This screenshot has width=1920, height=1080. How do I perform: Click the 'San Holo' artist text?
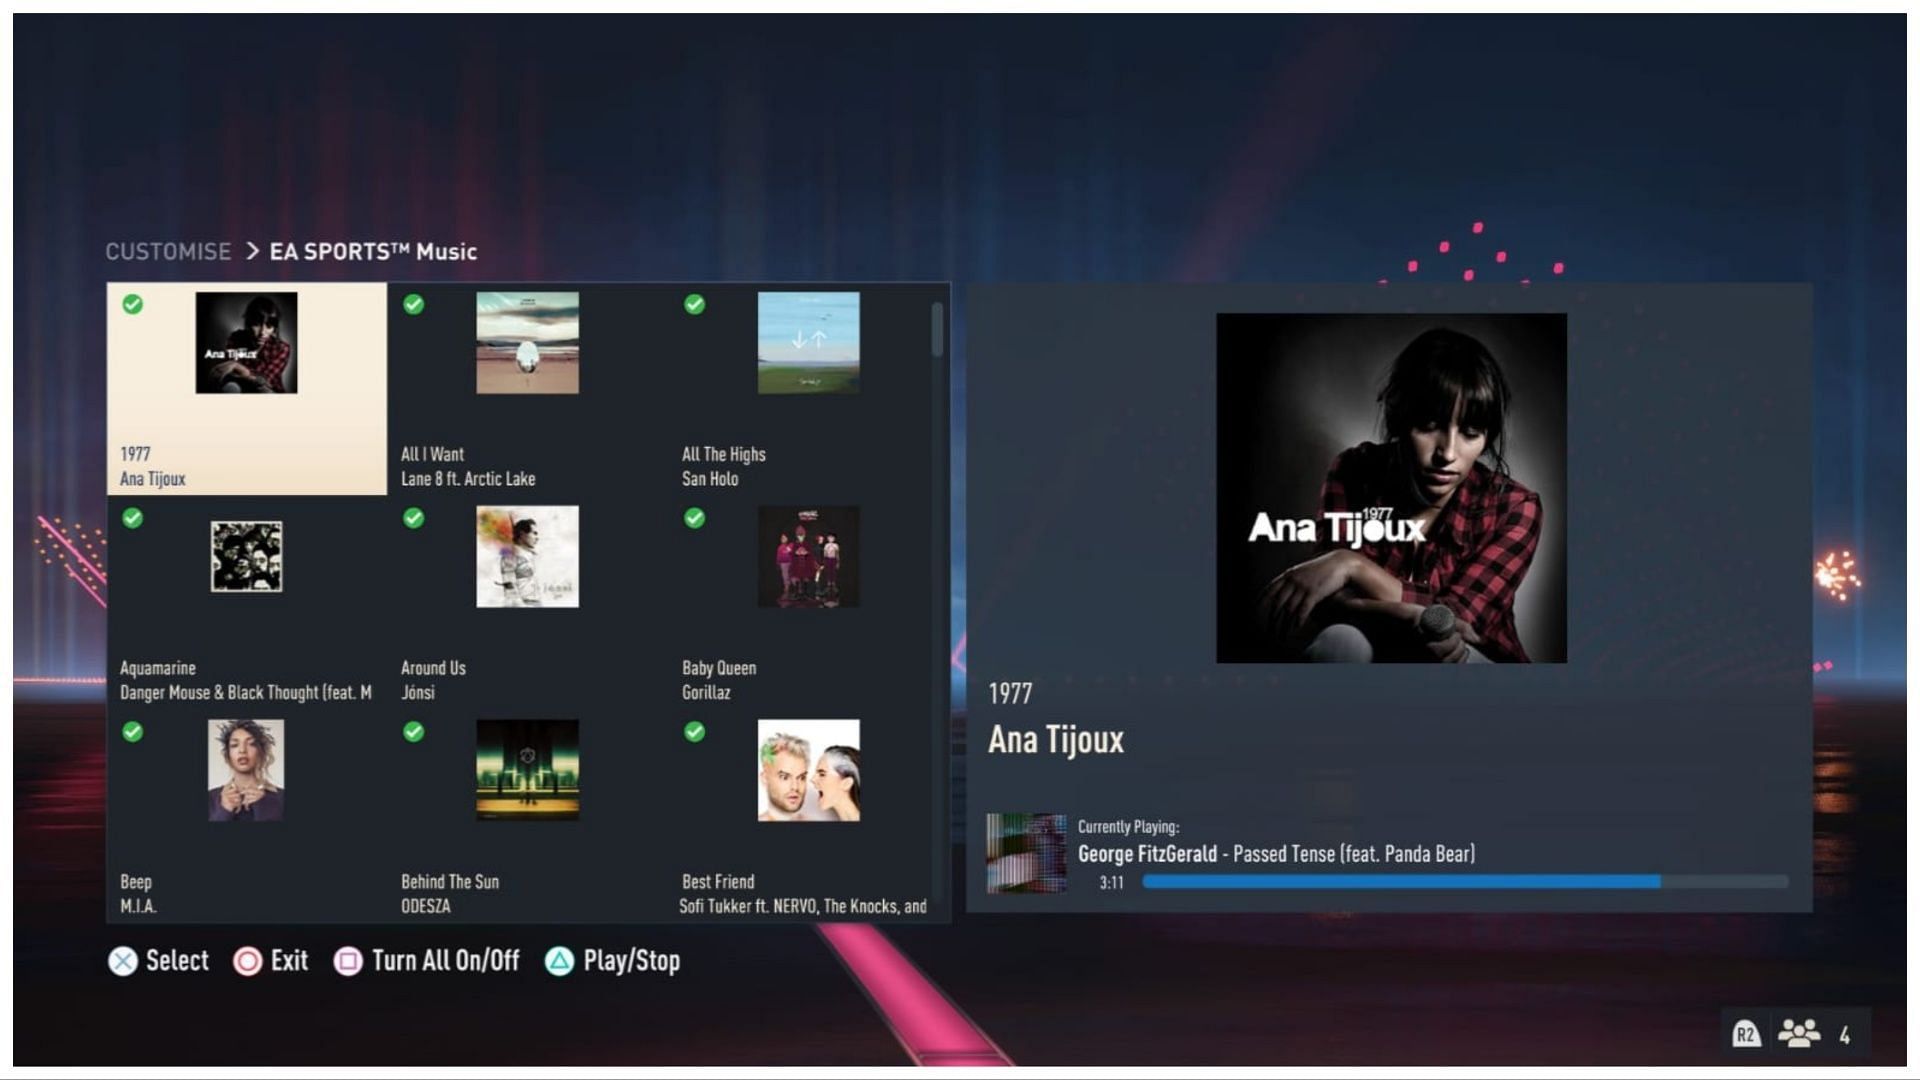coord(710,479)
